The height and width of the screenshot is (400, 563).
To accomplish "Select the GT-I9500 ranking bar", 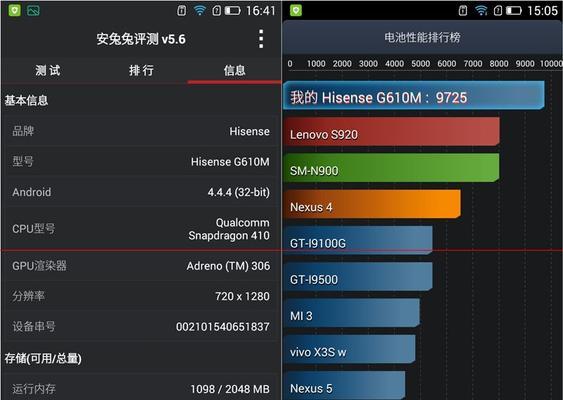I will coord(358,276).
